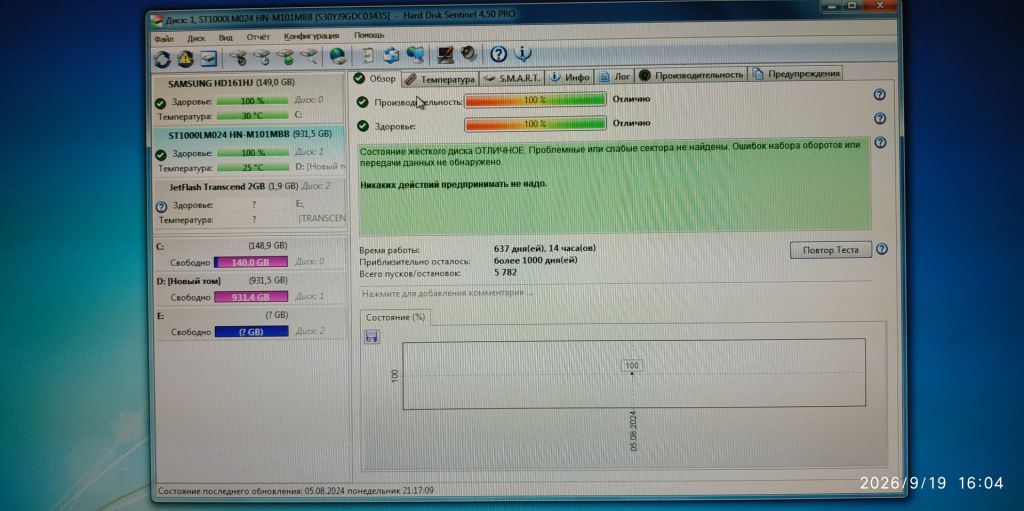Click the blue update arrows toolbar icon
Viewport: 1024px width, 511px height.
(391, 56)
